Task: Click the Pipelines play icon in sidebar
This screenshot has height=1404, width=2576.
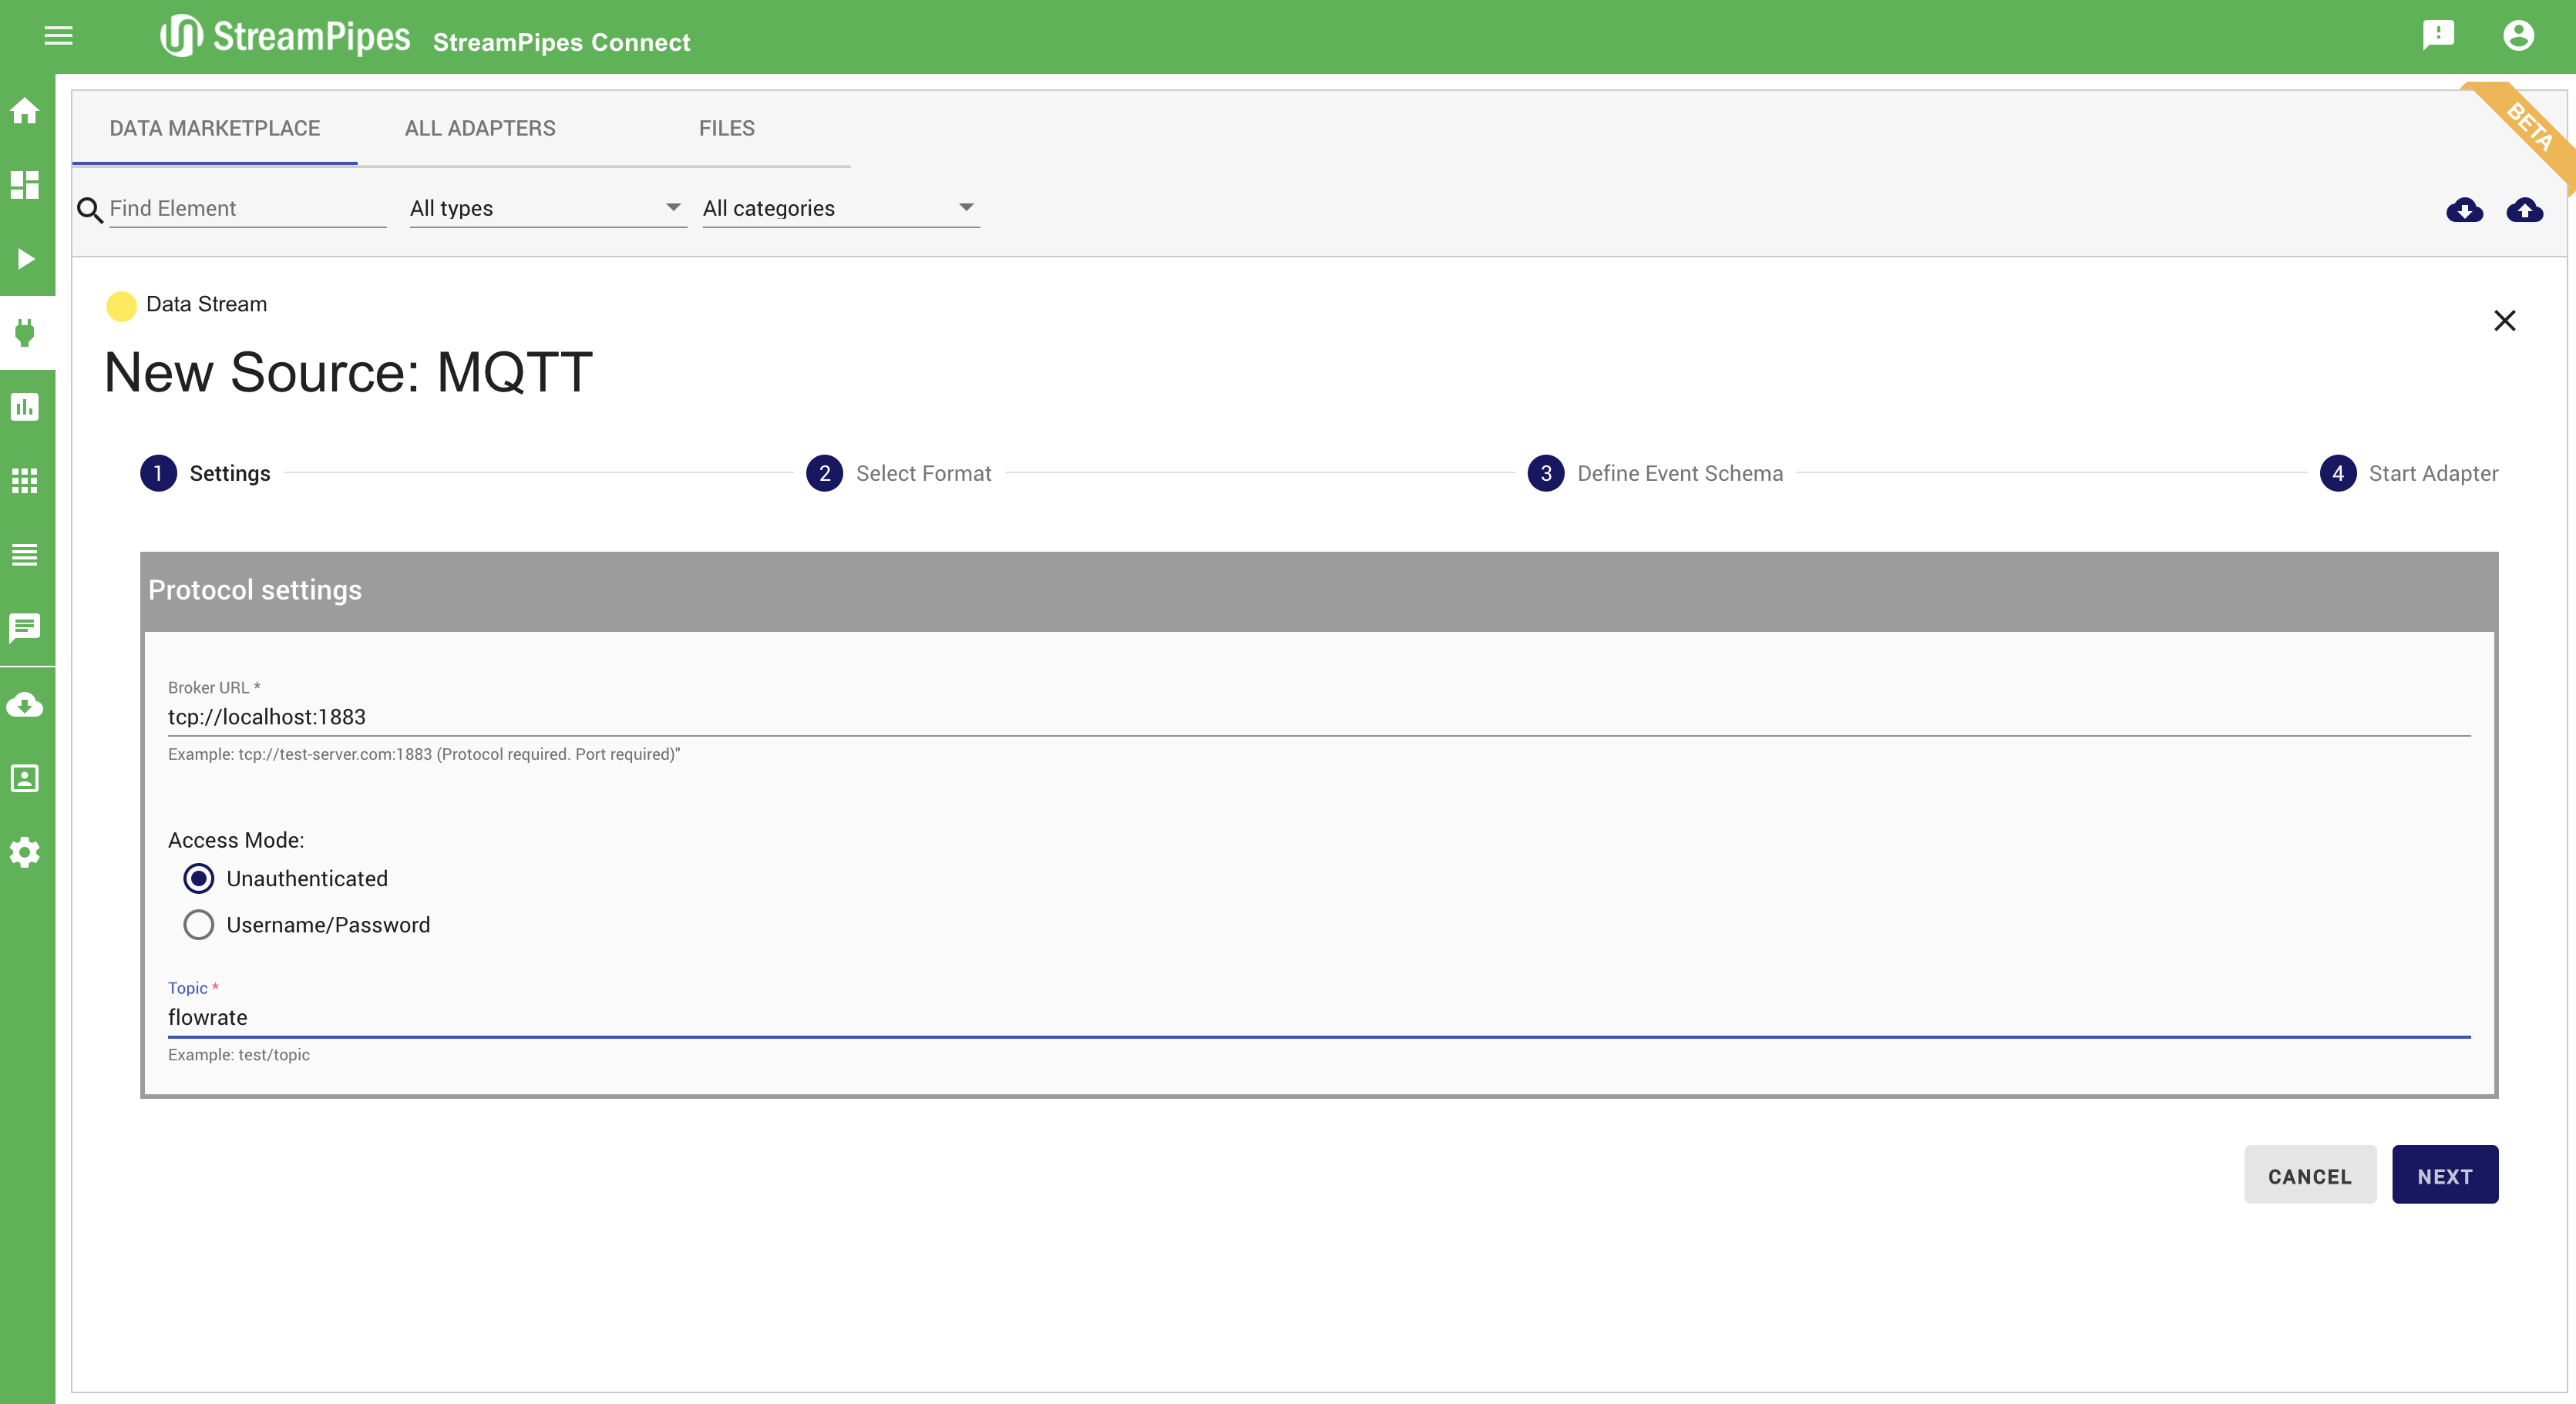Action: click(26, 259)
